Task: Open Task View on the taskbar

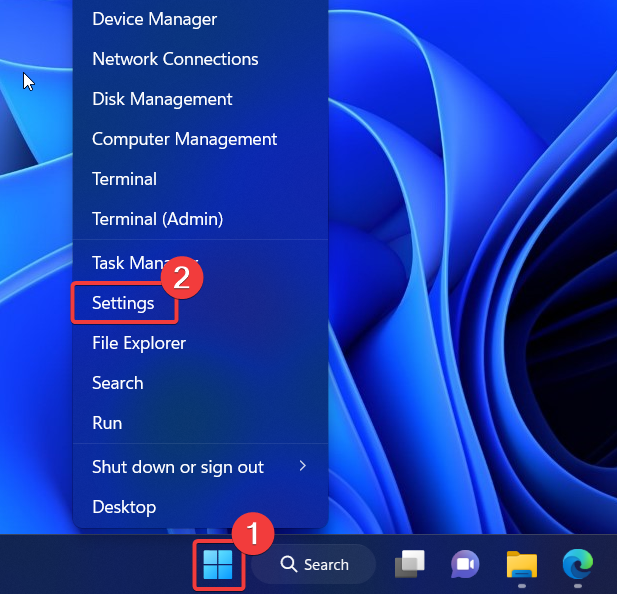Action: (410, 564)
